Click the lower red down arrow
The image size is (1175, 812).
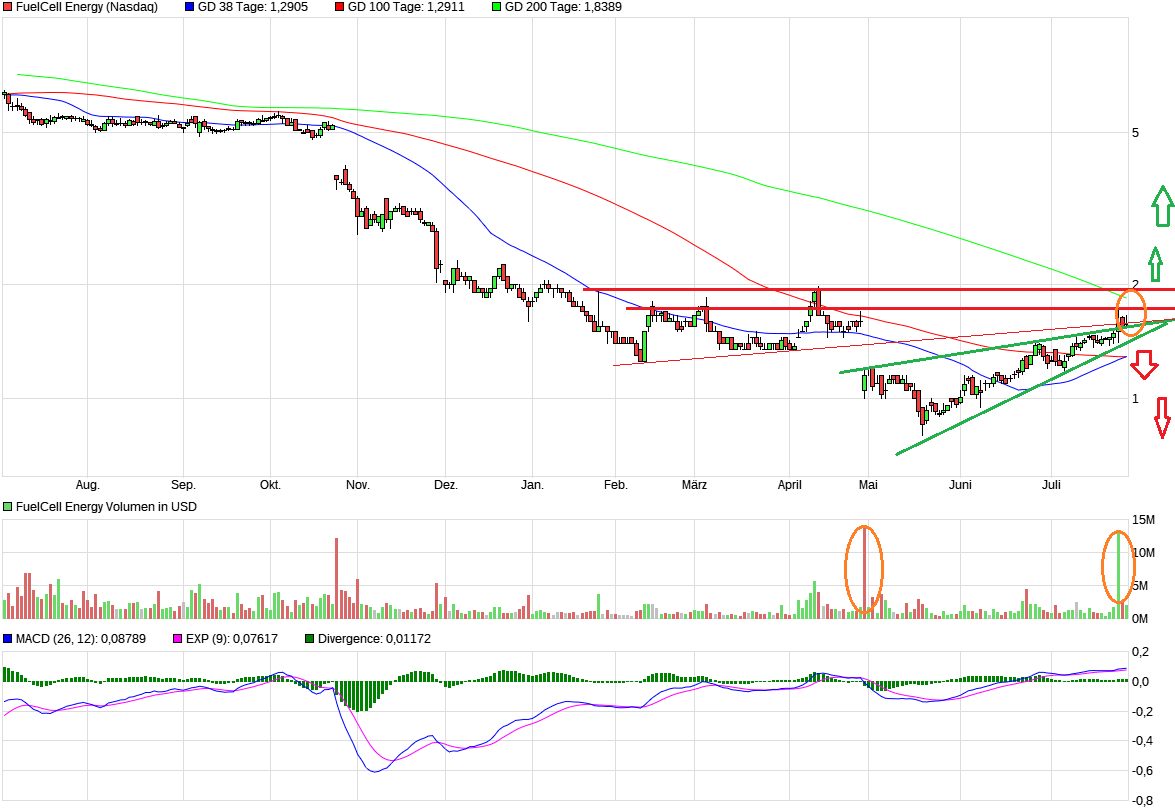click(1161, 416)
